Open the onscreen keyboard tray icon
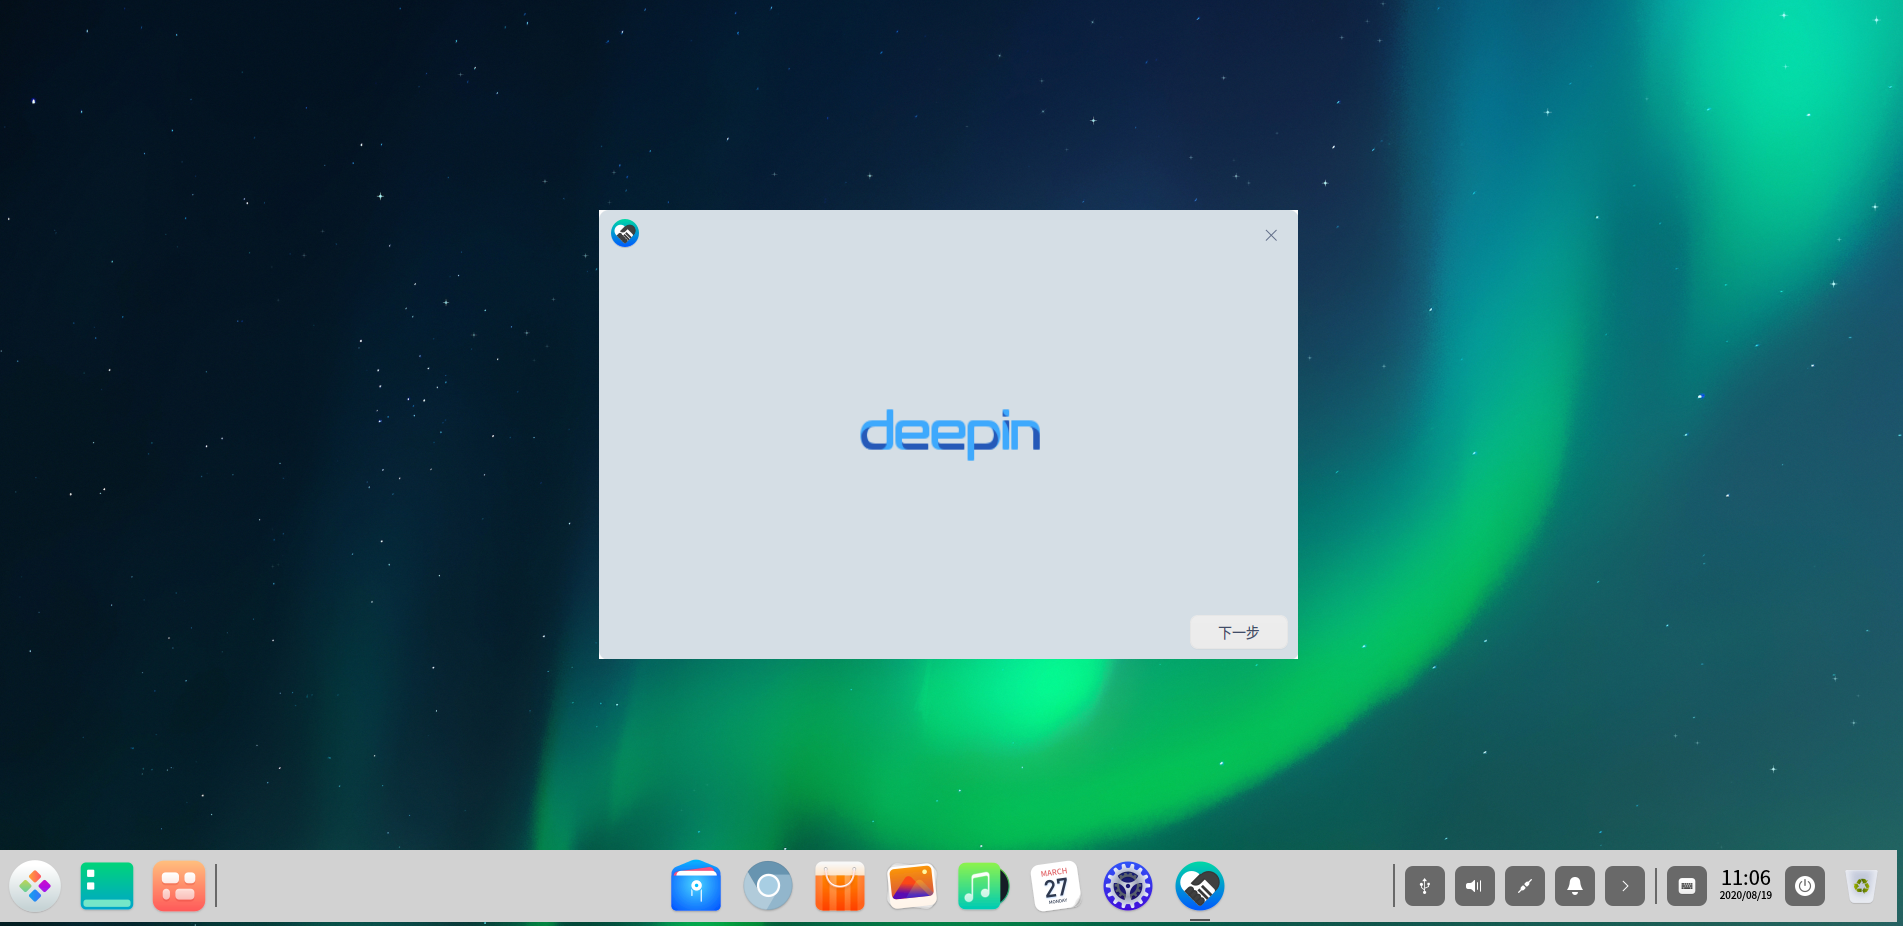 click(1687, 886)
